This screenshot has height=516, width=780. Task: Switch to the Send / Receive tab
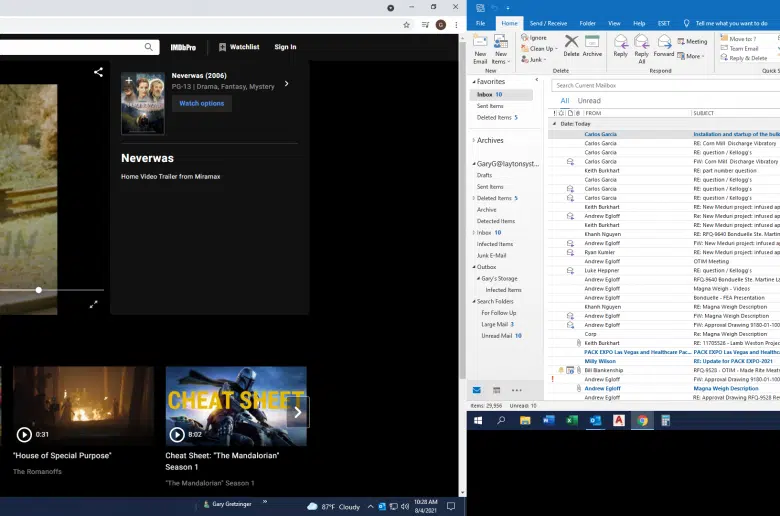548,22
